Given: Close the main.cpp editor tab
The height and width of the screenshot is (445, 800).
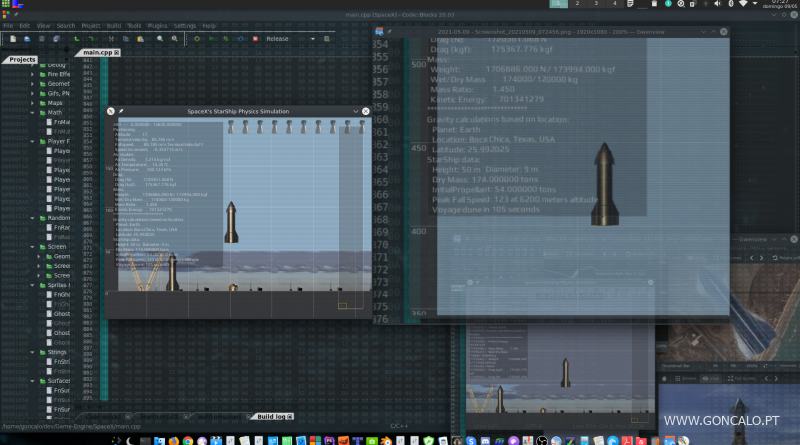Looking at the screenshot, I should [116, 52].
